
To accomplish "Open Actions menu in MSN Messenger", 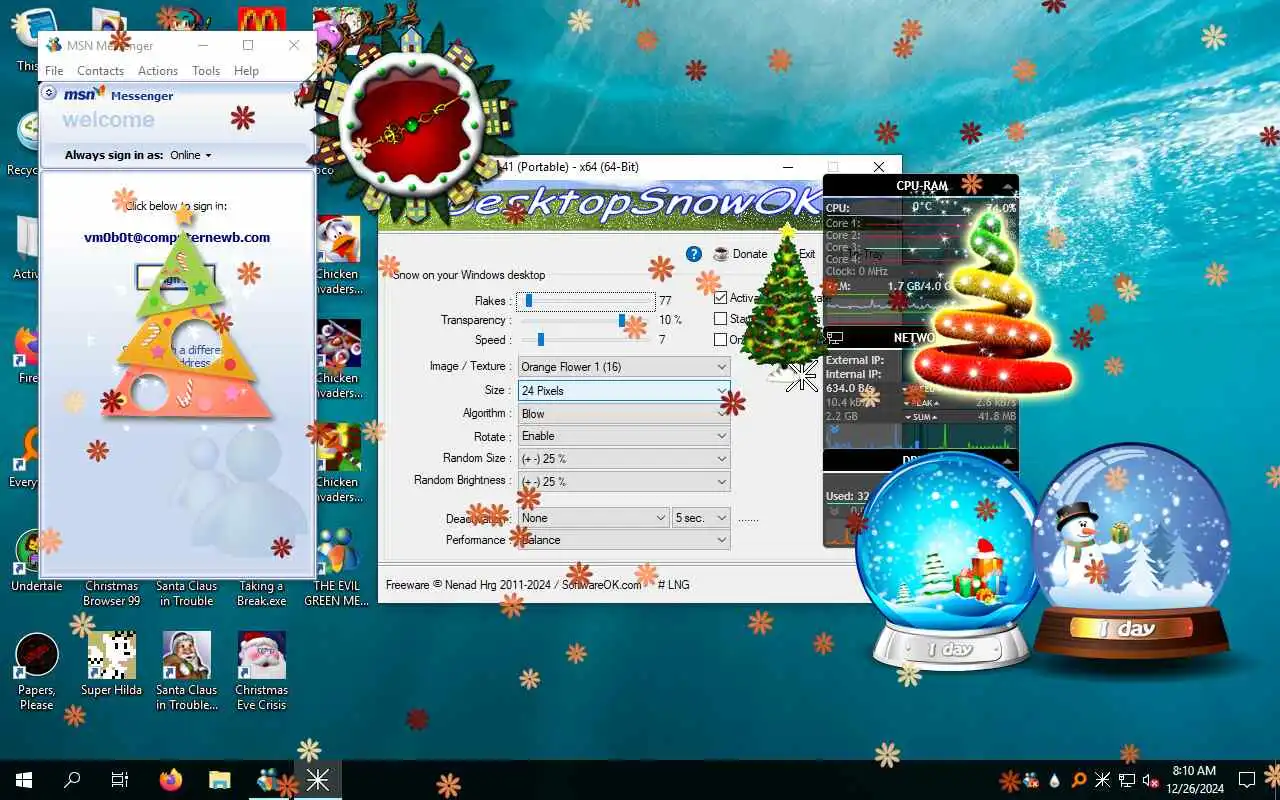I will [158, 71].
